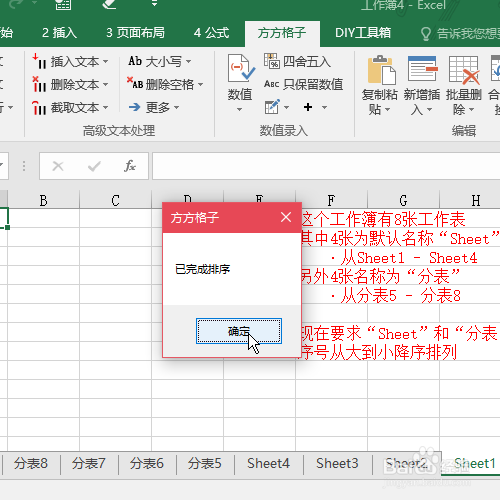Expand the 更多 text options
500x500 pixels.
pyautogui.click(x=176, y=107)
